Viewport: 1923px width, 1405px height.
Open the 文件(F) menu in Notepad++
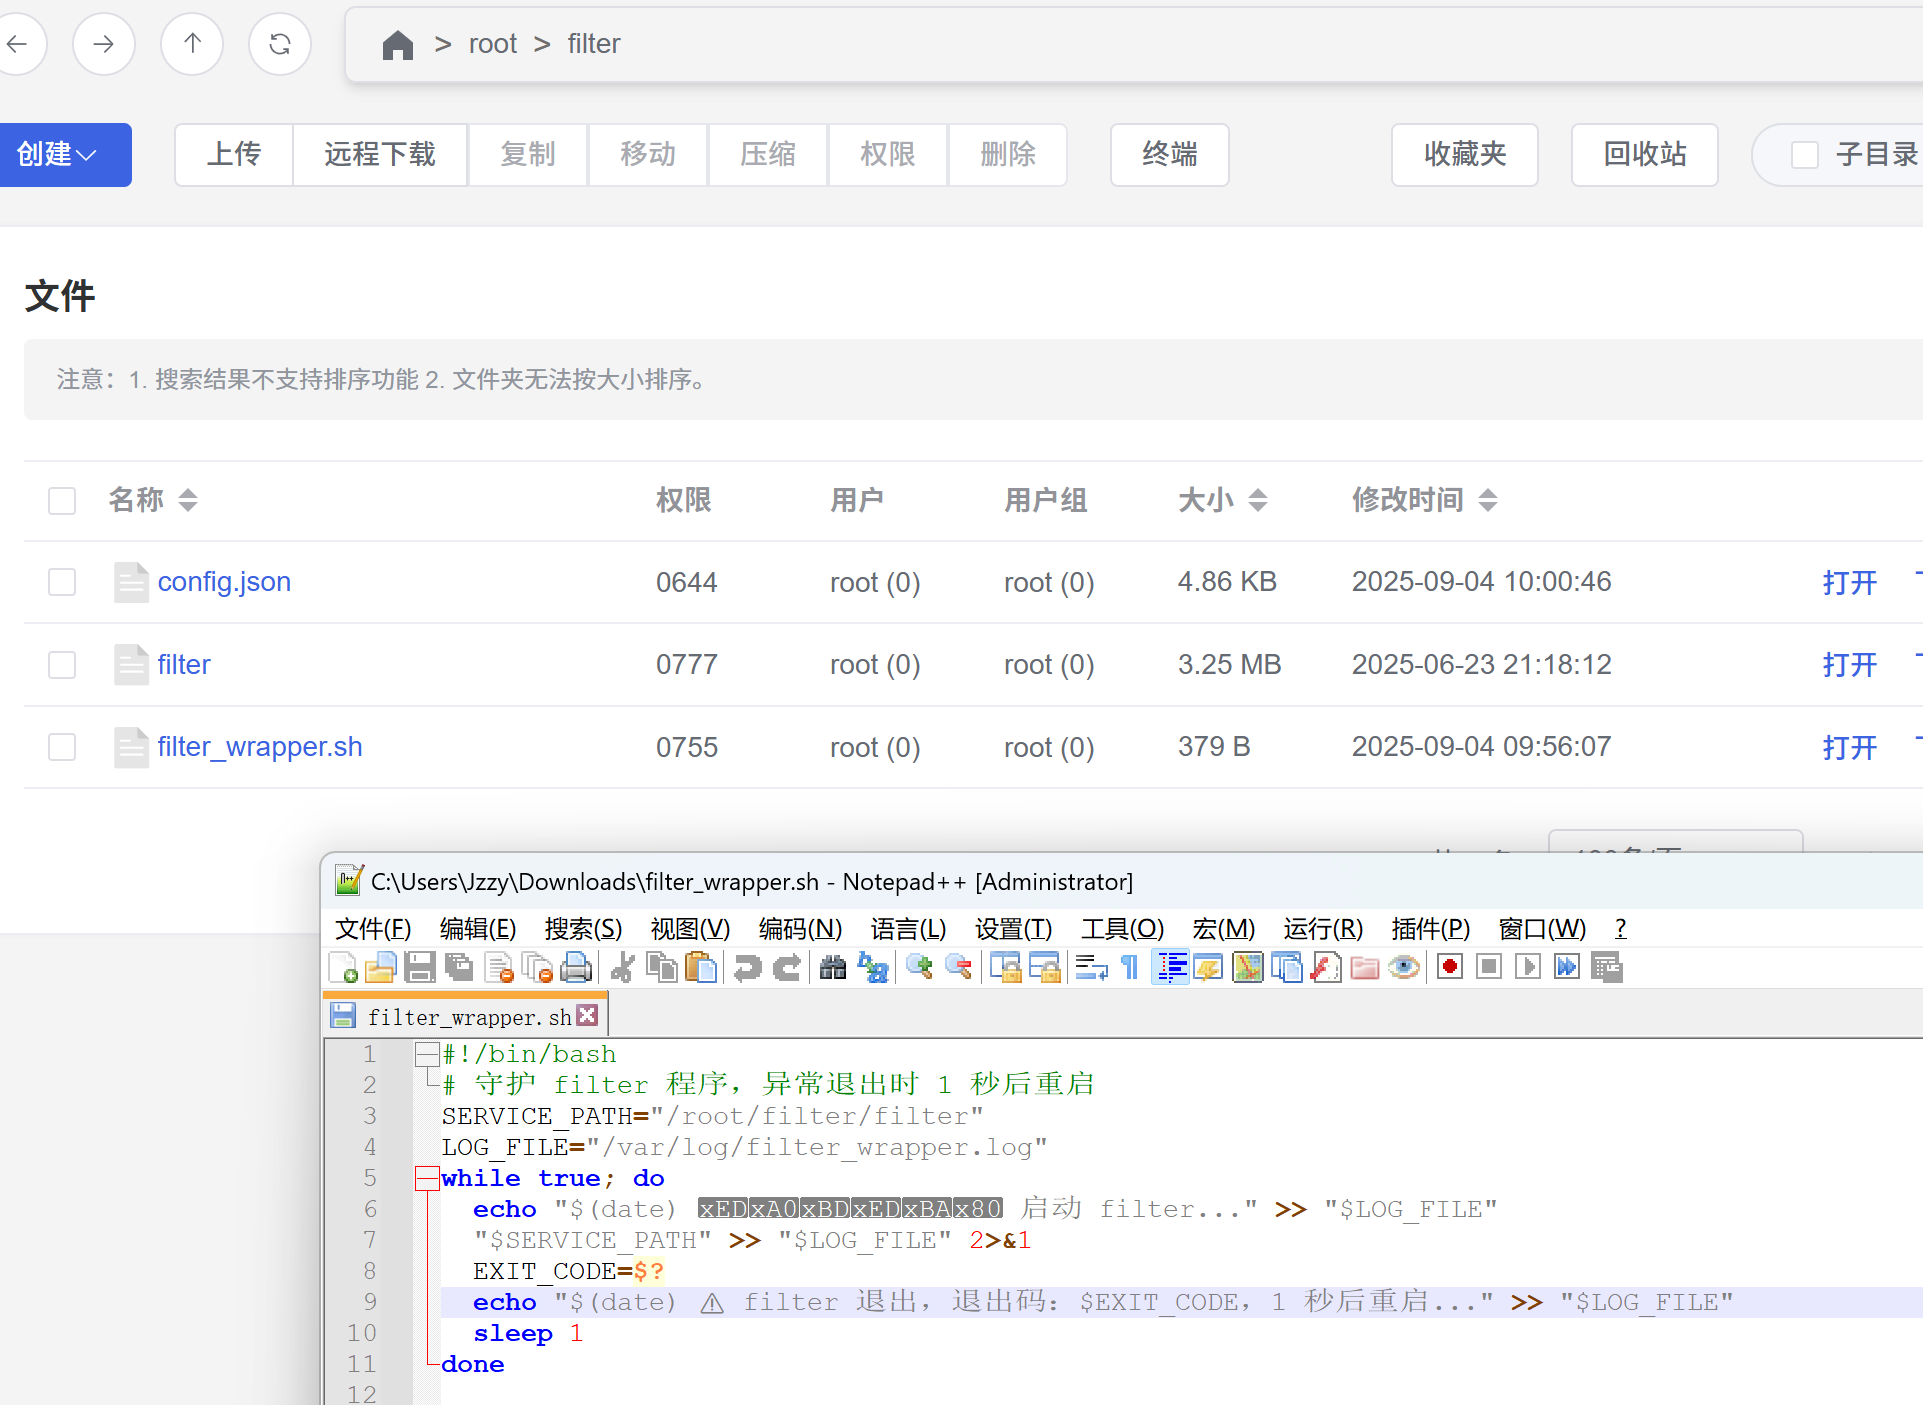(x=373, y=929)
